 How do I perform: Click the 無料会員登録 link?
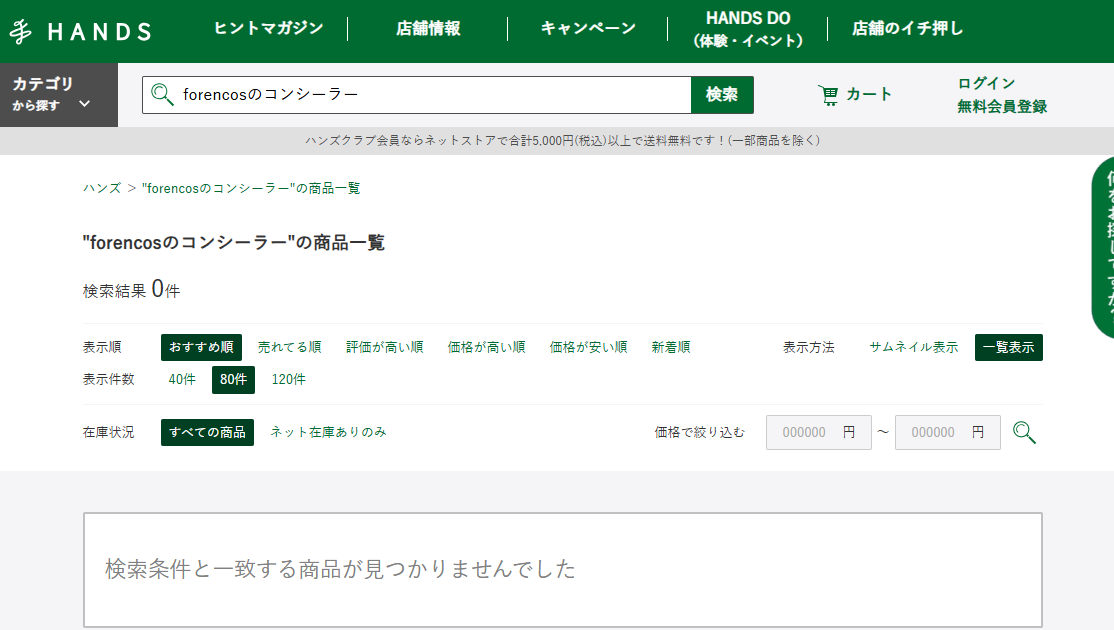click(x=1002, y=107)
